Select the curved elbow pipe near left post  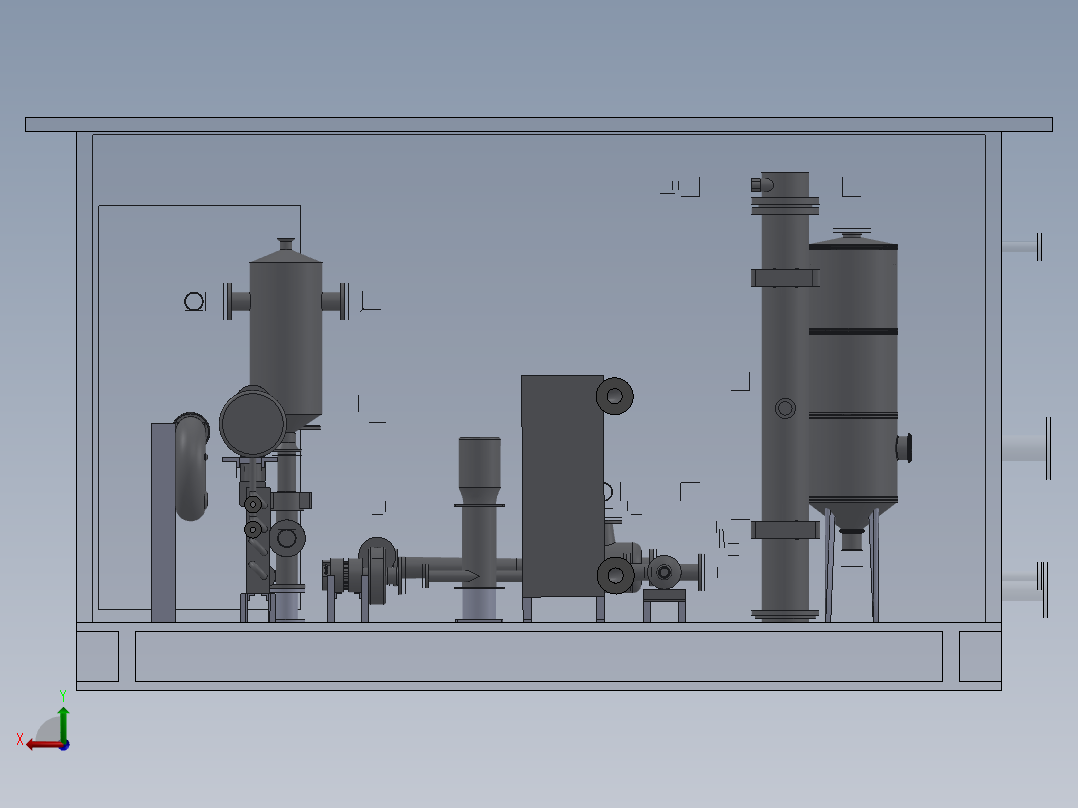(192, 467)
